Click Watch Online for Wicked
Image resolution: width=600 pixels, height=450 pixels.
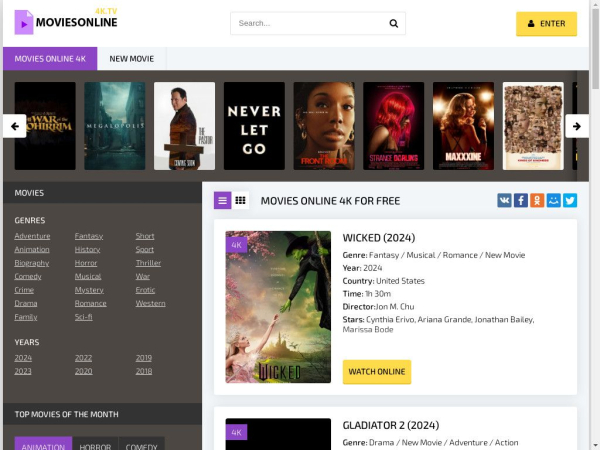pyautogui.click(x=377, y=372)
